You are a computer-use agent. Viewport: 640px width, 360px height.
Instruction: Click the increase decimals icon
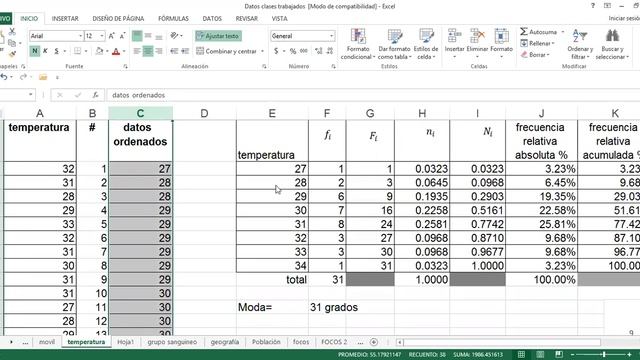319,51
